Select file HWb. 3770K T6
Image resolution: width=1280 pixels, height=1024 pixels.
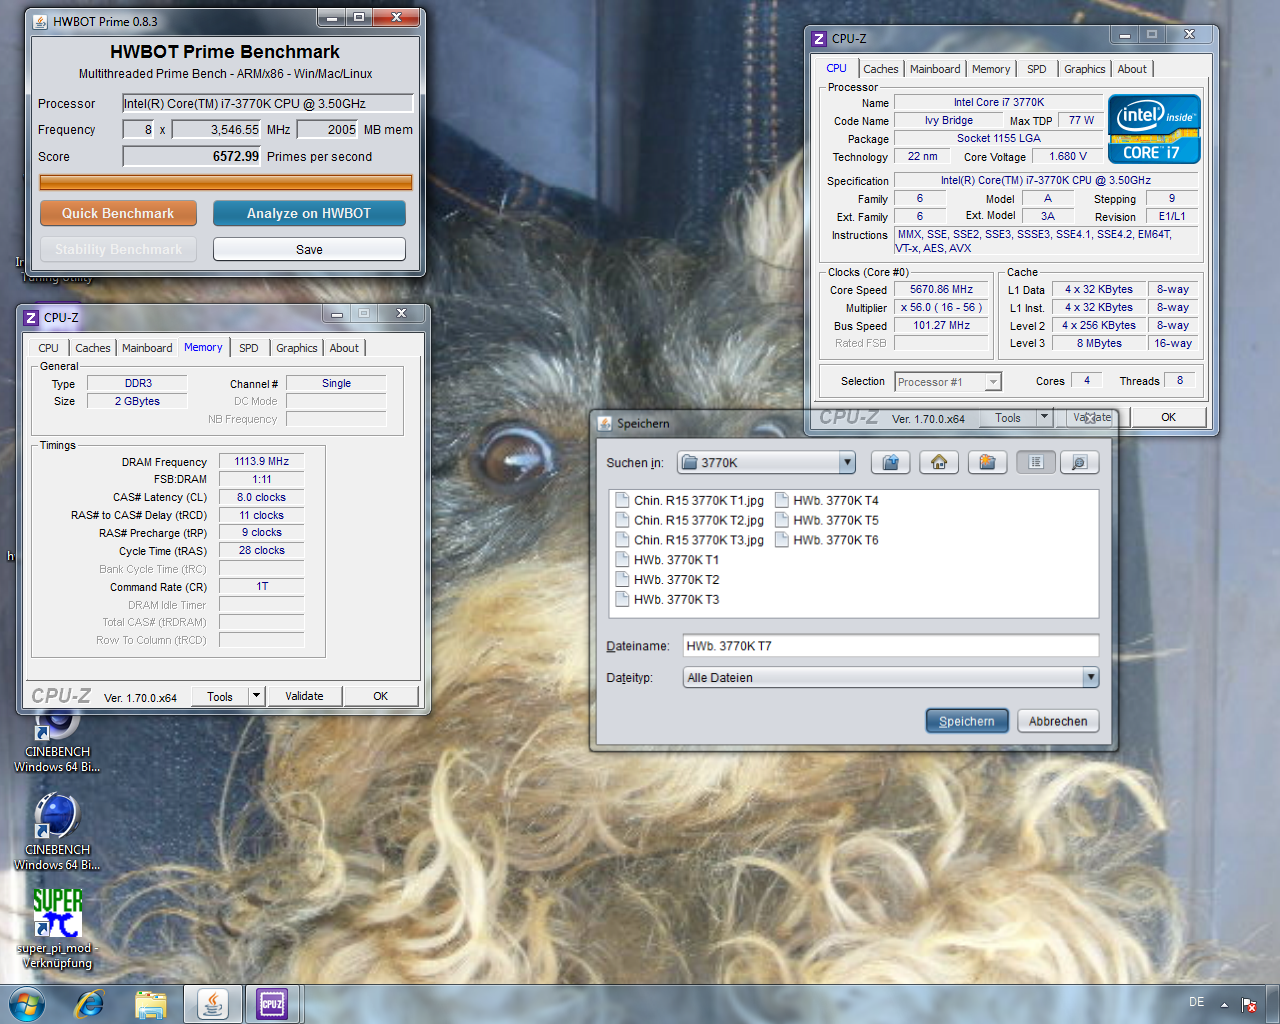point(827,540)
